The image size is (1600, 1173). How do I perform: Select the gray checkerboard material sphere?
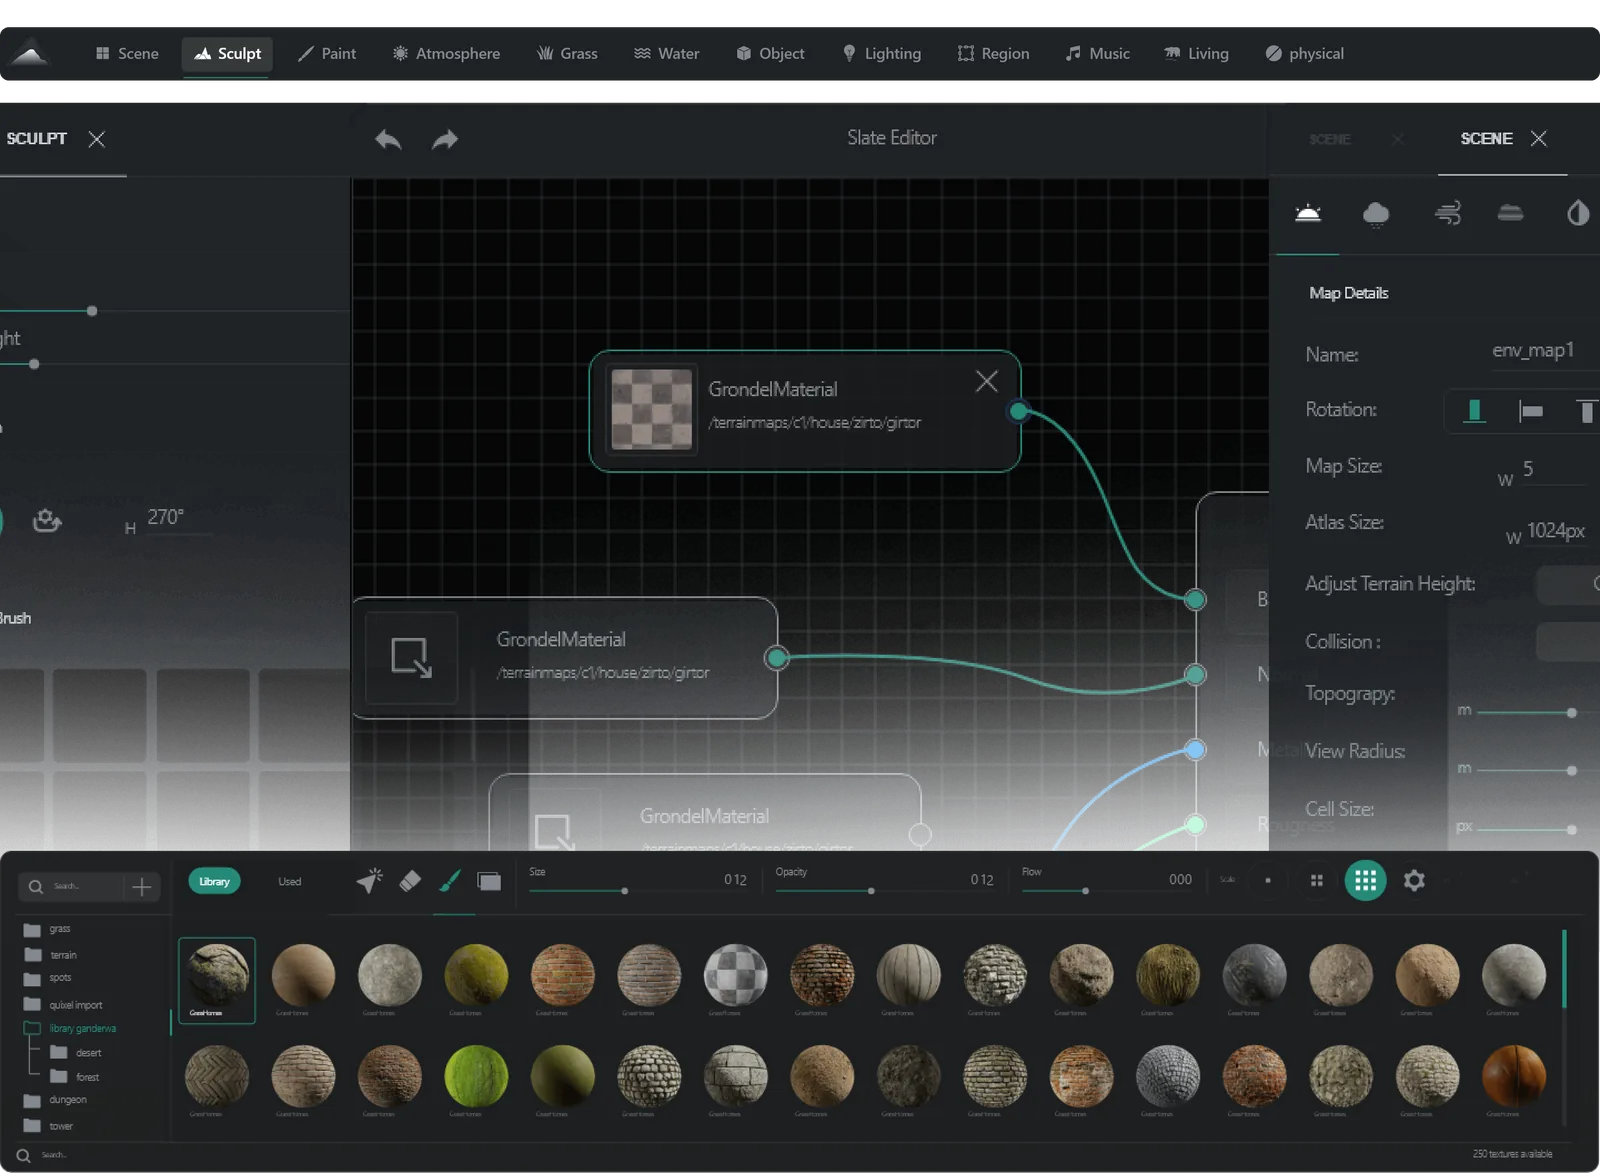[735, 975]
